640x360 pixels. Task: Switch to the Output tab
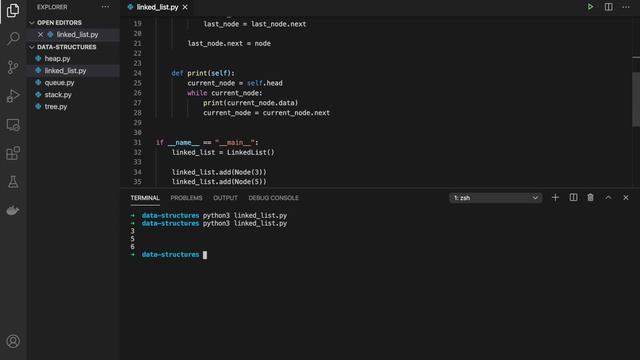click(225, 198)
